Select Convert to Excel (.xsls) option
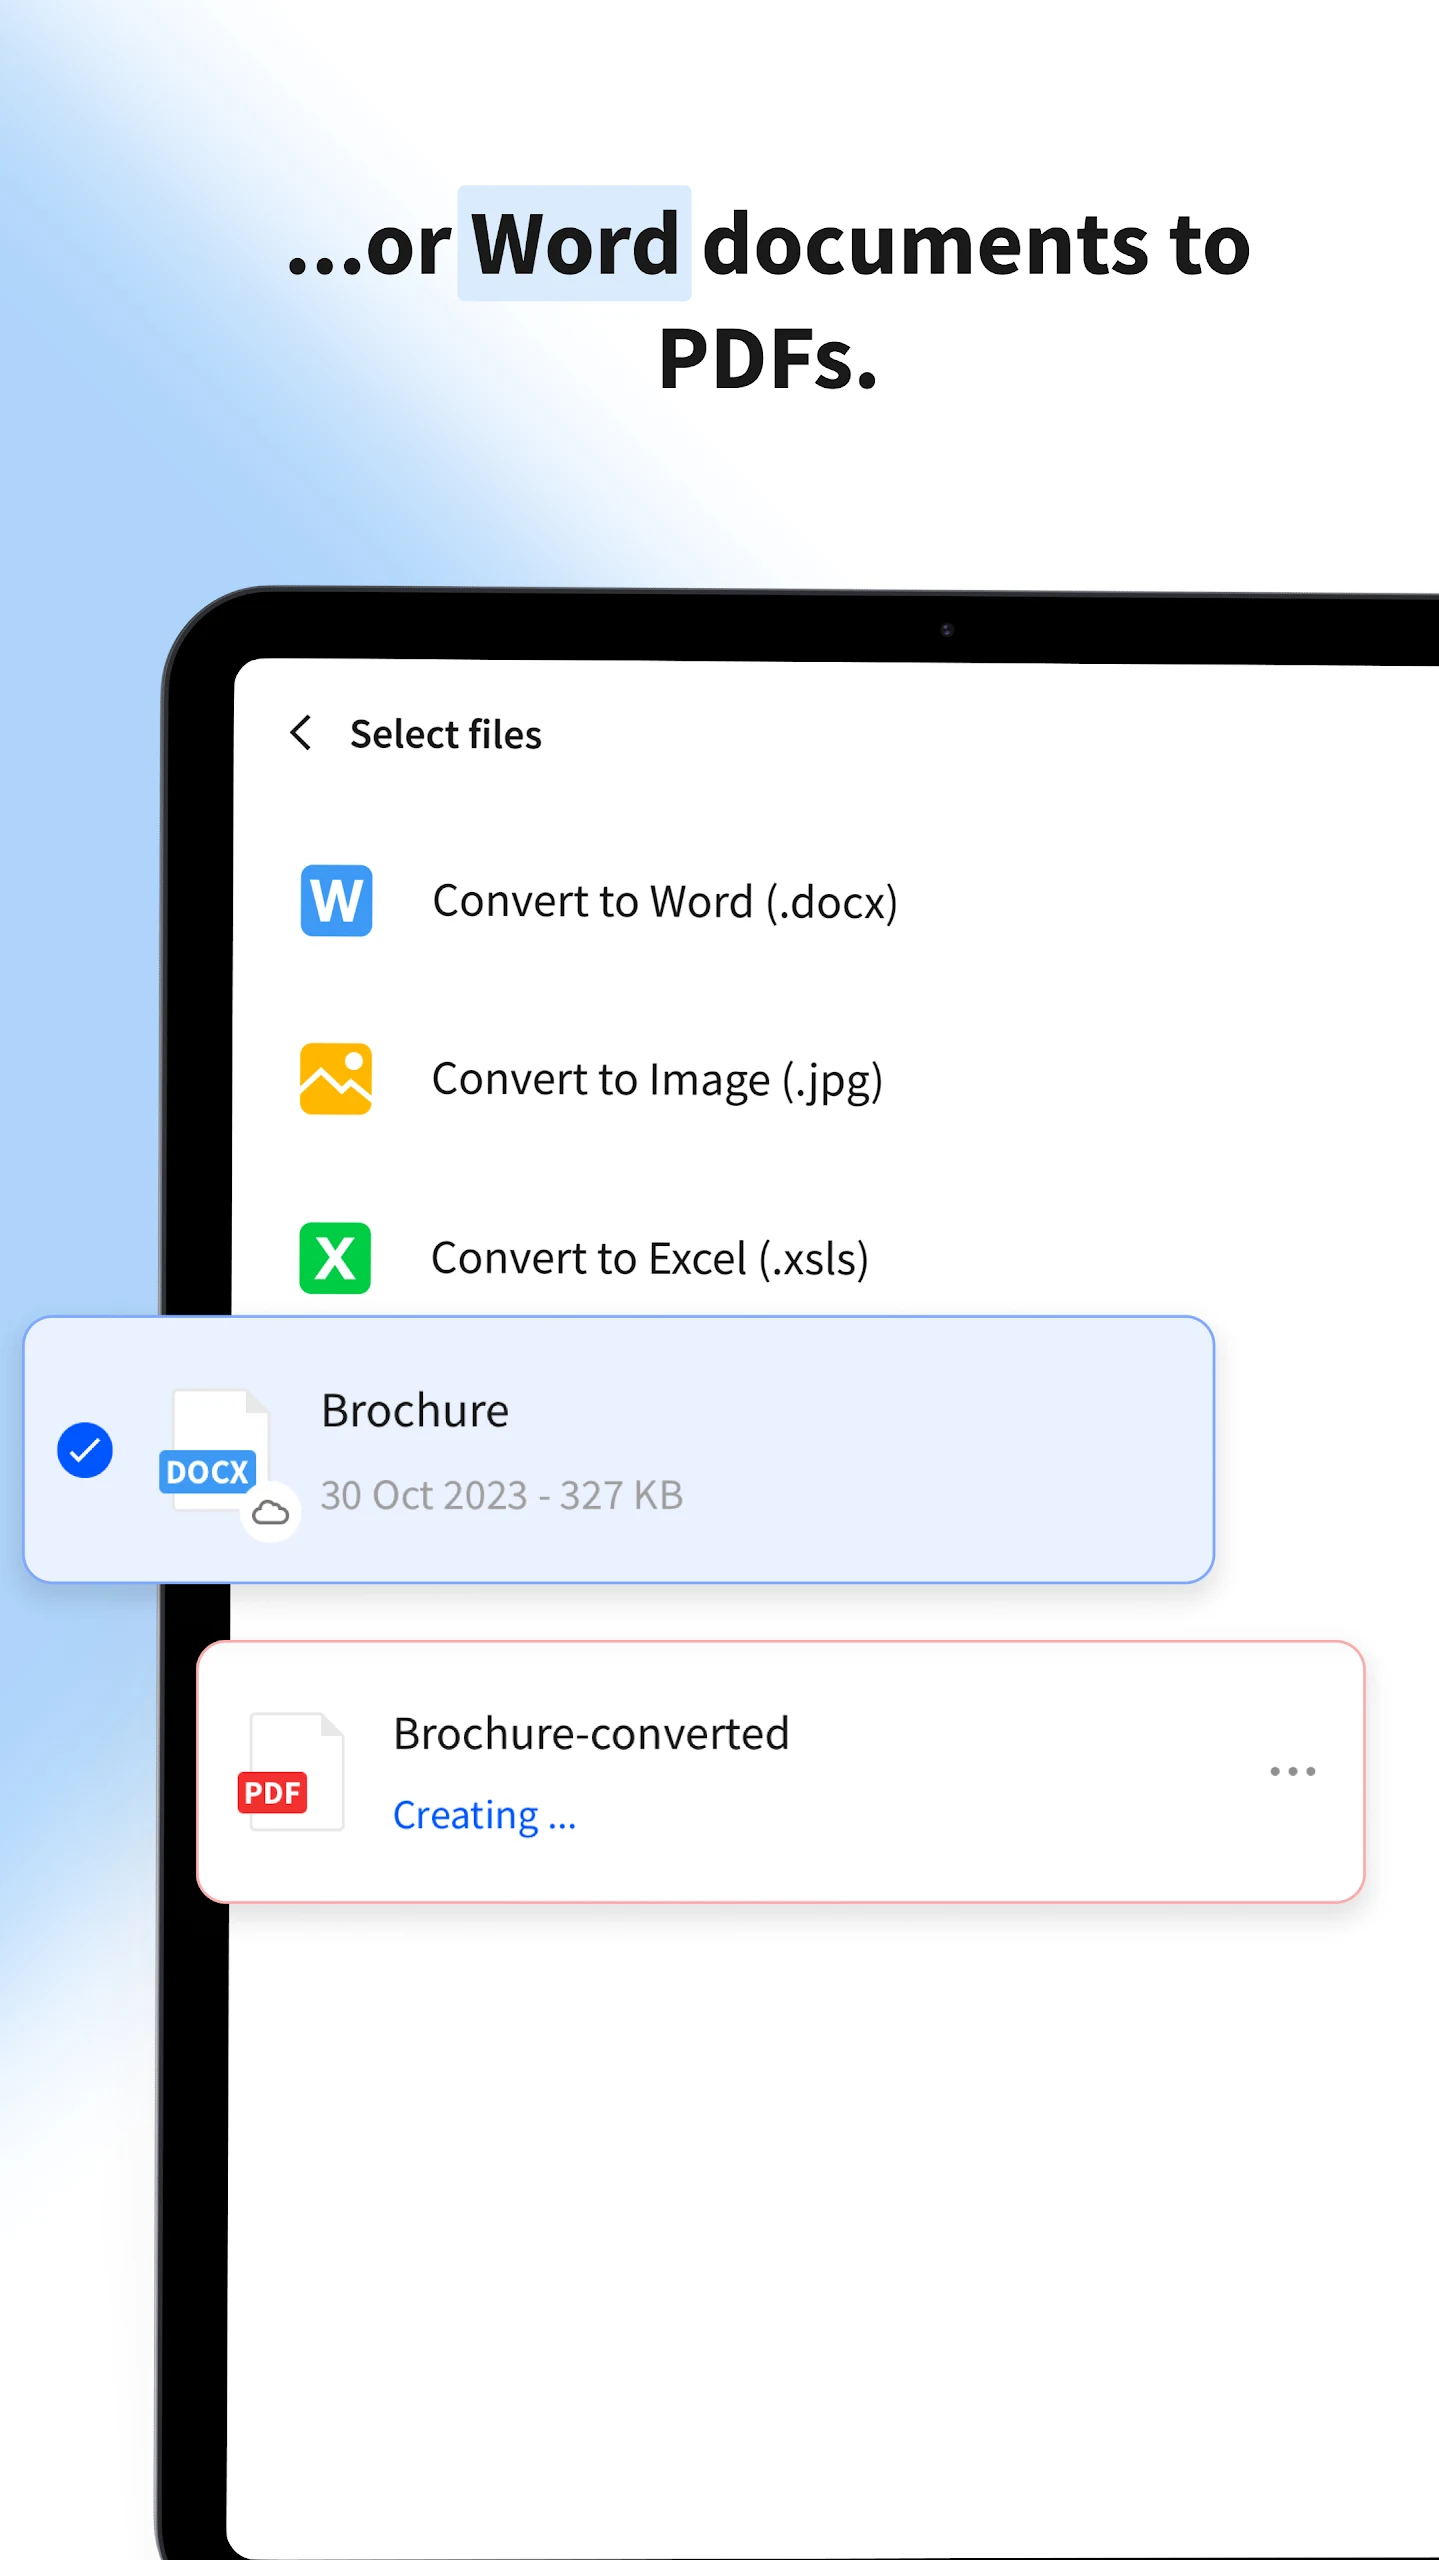Screen dimensions: 1439x2560 pyautogui.click(x=650, y=1258)
